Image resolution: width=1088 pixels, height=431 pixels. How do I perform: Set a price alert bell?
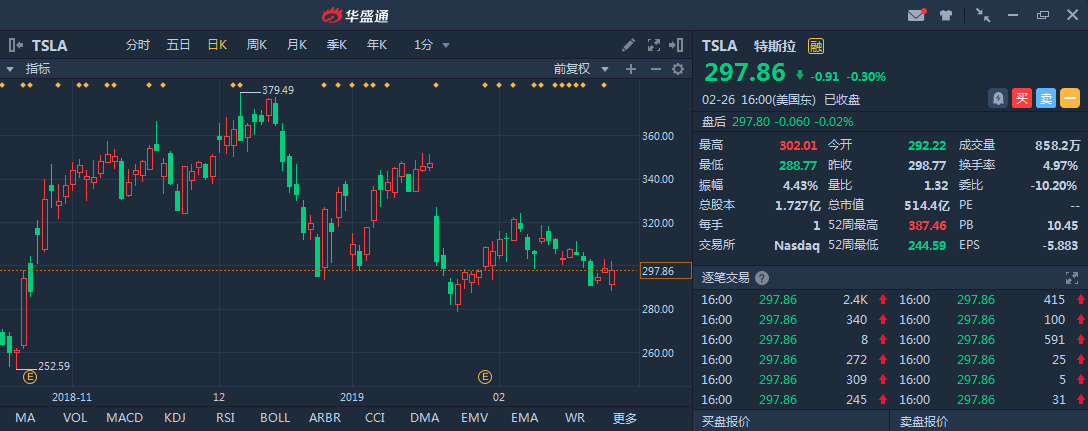tap(997, 98)
